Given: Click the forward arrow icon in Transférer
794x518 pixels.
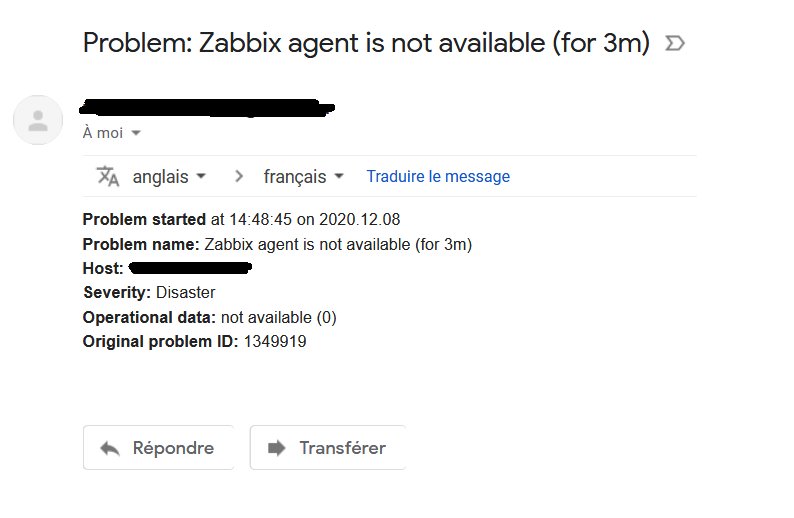Looking at the screenshot, I should click(277, 448).
